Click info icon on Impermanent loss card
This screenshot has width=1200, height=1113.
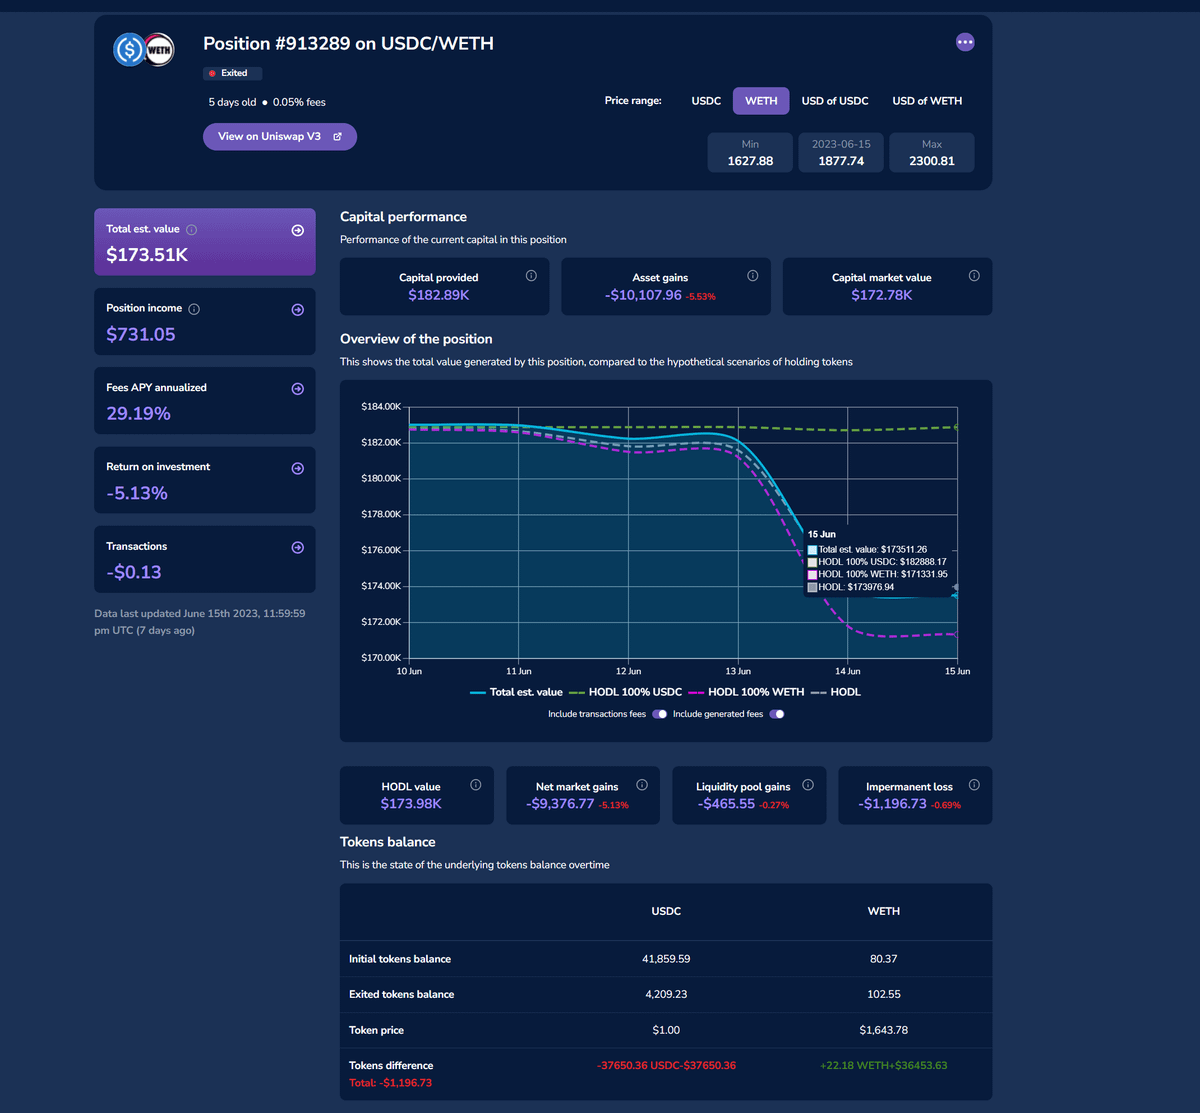[x=974, y=785]
